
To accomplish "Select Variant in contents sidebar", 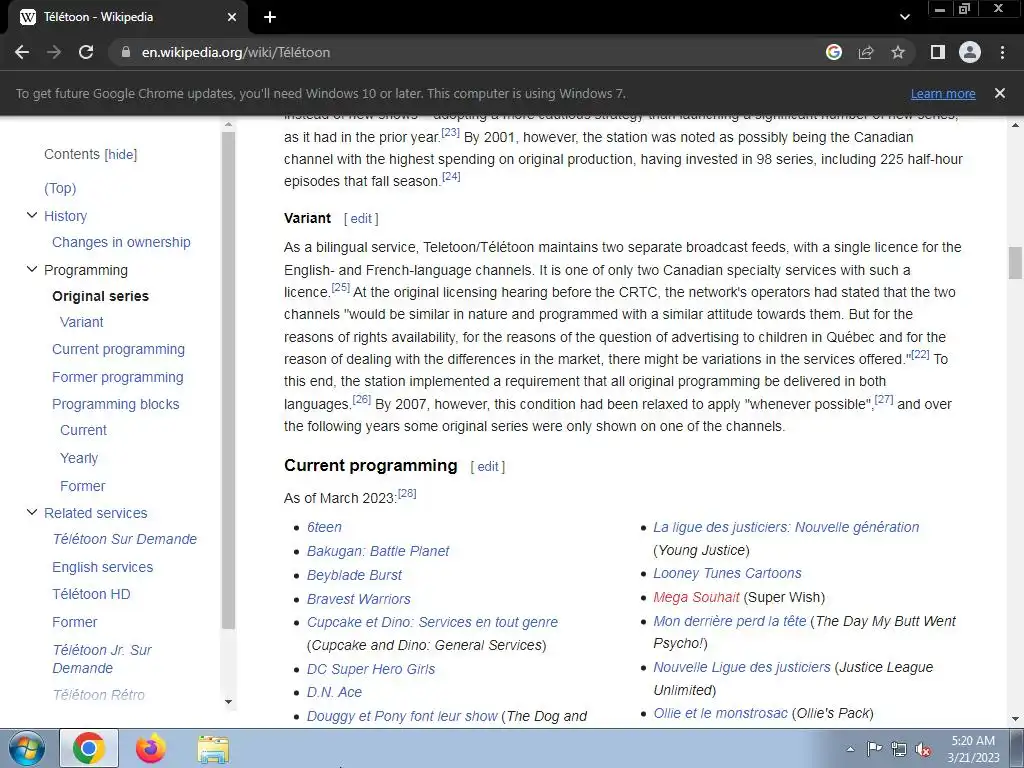I will point(82,322).
